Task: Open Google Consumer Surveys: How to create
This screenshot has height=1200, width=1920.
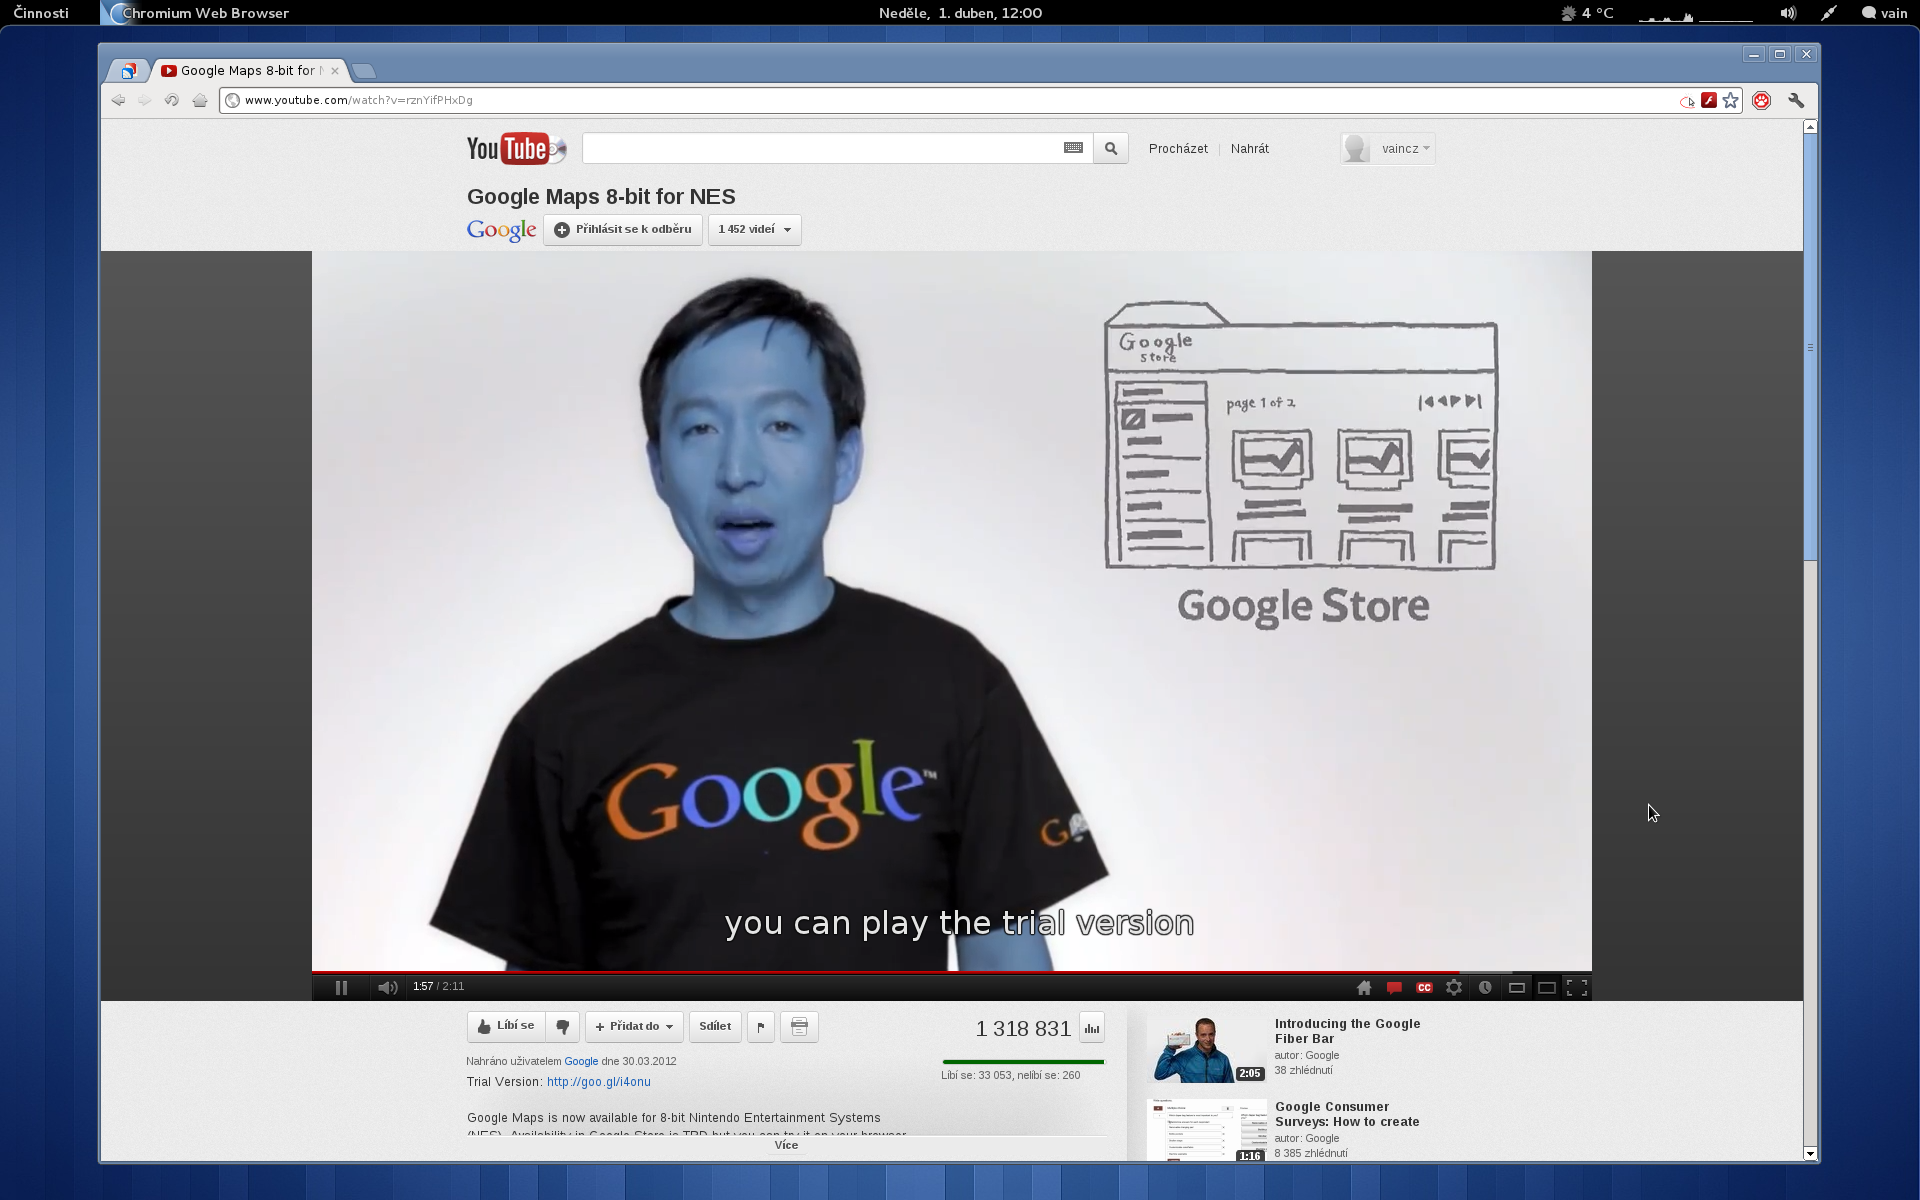Action: coord(1347,1114)
